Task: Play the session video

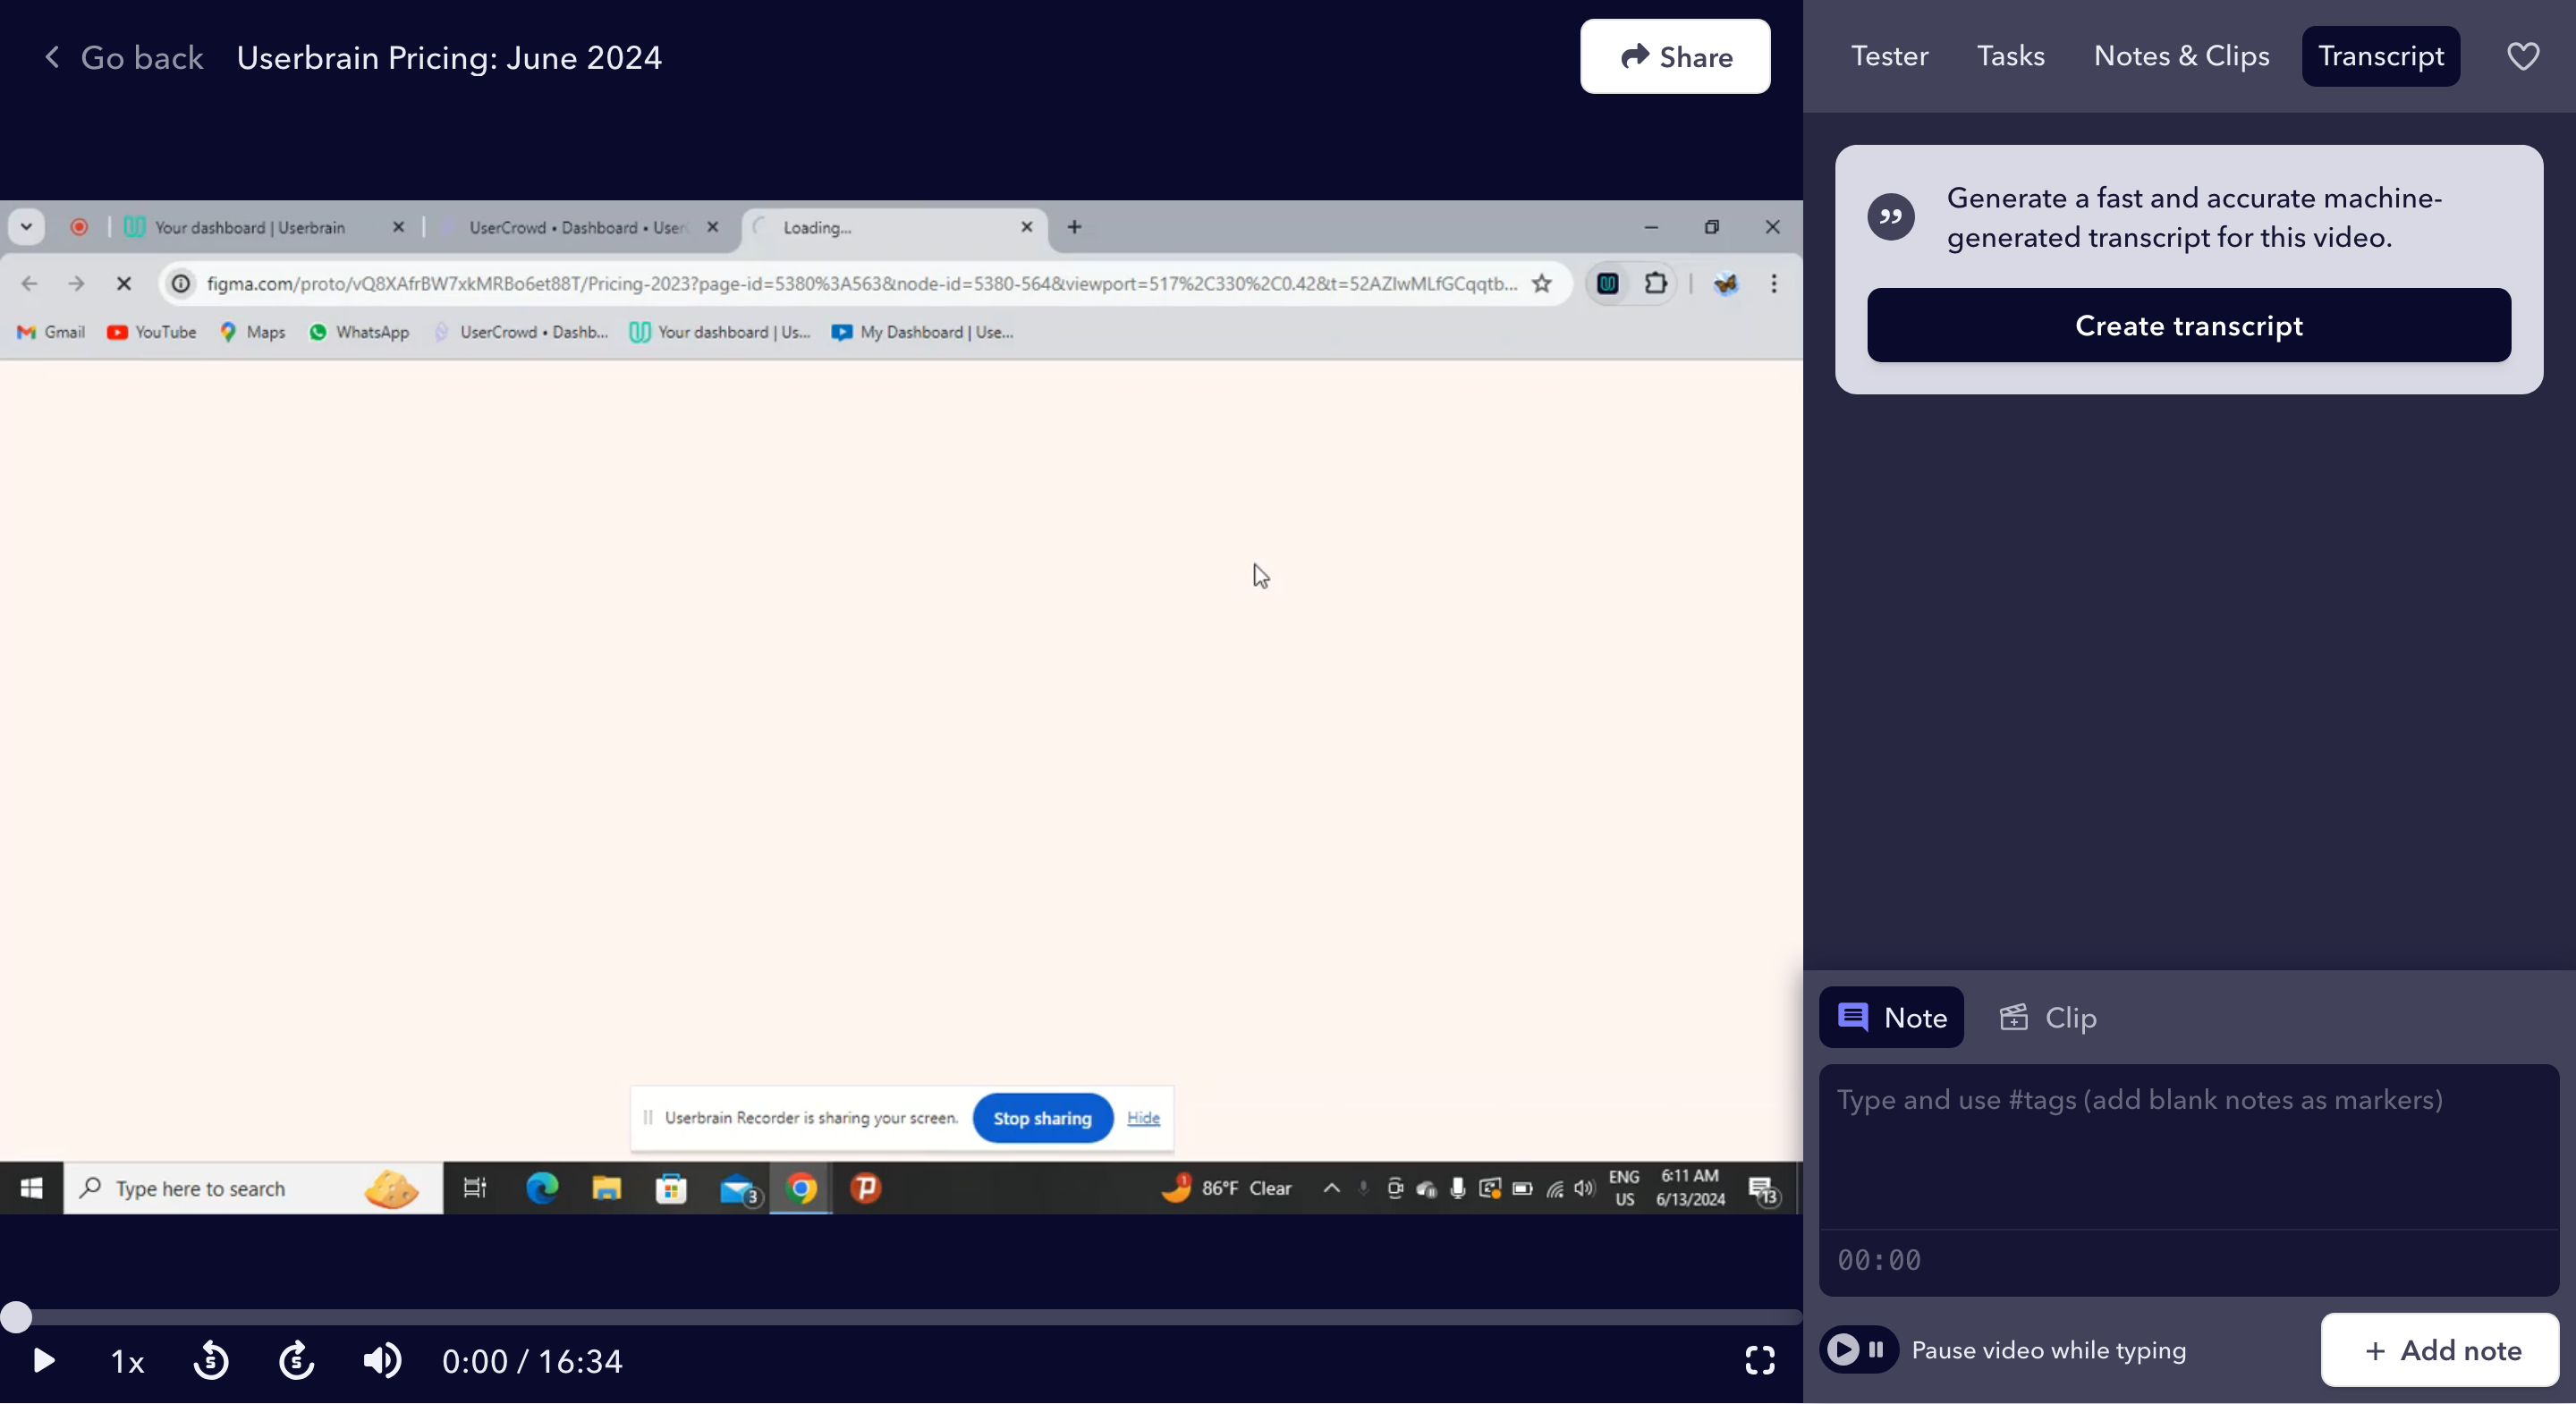Action: (43, 1361)
